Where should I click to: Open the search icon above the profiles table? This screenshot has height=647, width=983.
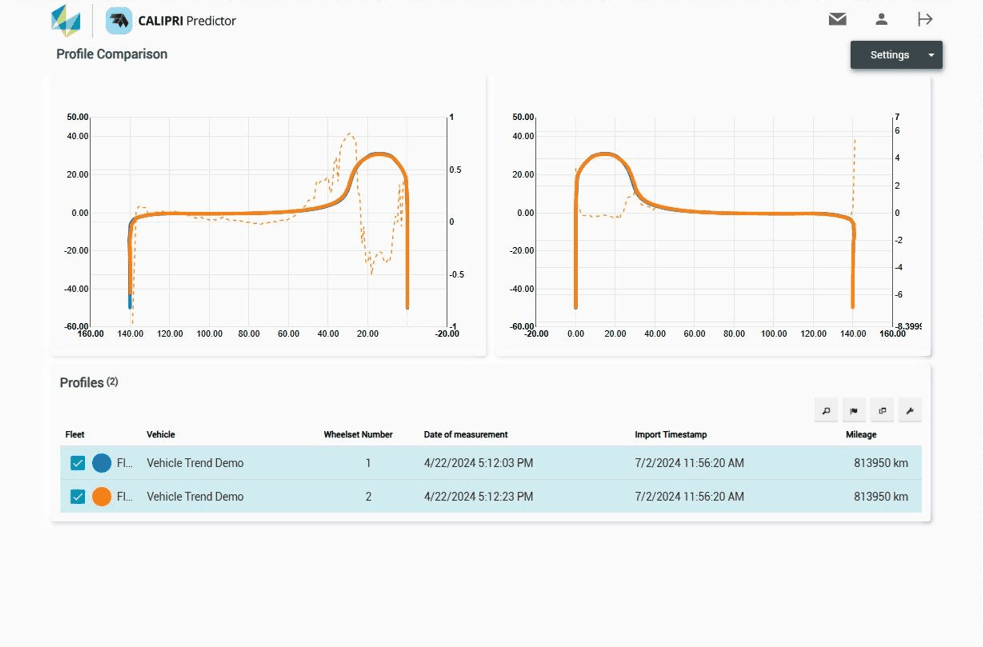click(825, 410)
